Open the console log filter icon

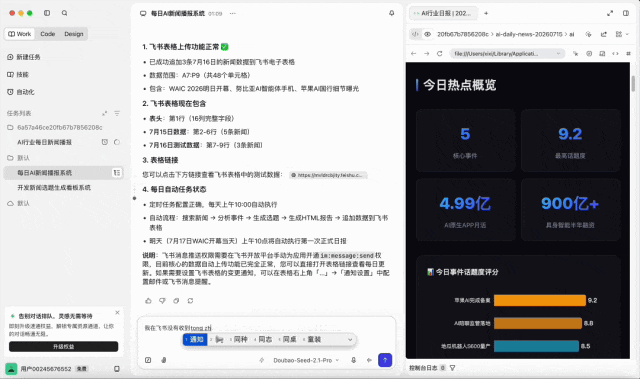(453, 368)
